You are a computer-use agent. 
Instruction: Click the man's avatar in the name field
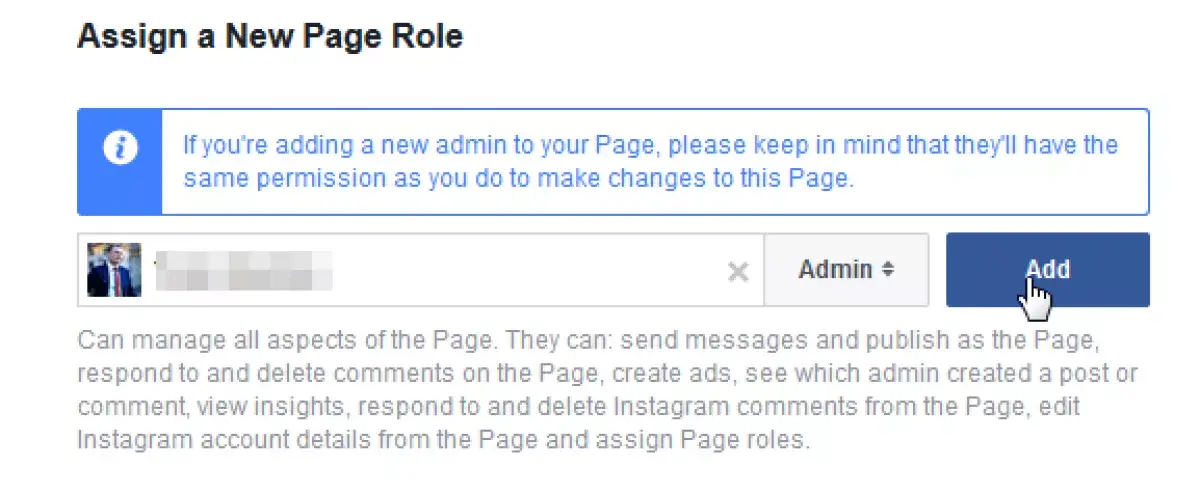click(114, 270)
